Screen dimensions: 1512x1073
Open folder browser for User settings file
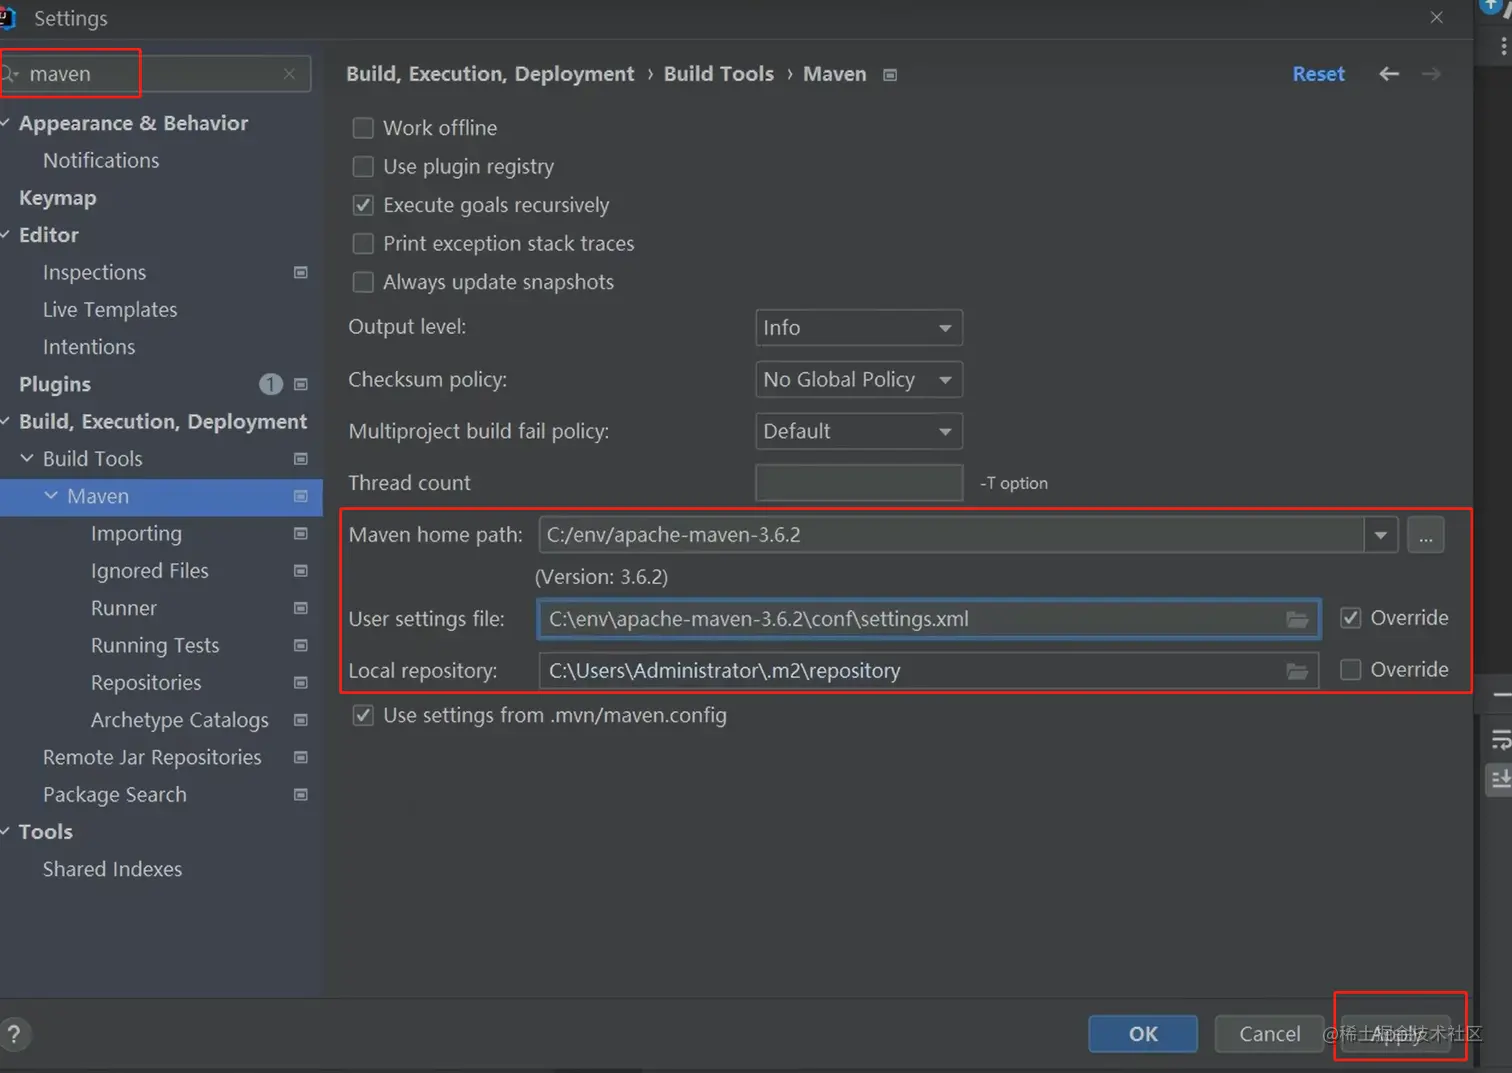pos(1297,620)
